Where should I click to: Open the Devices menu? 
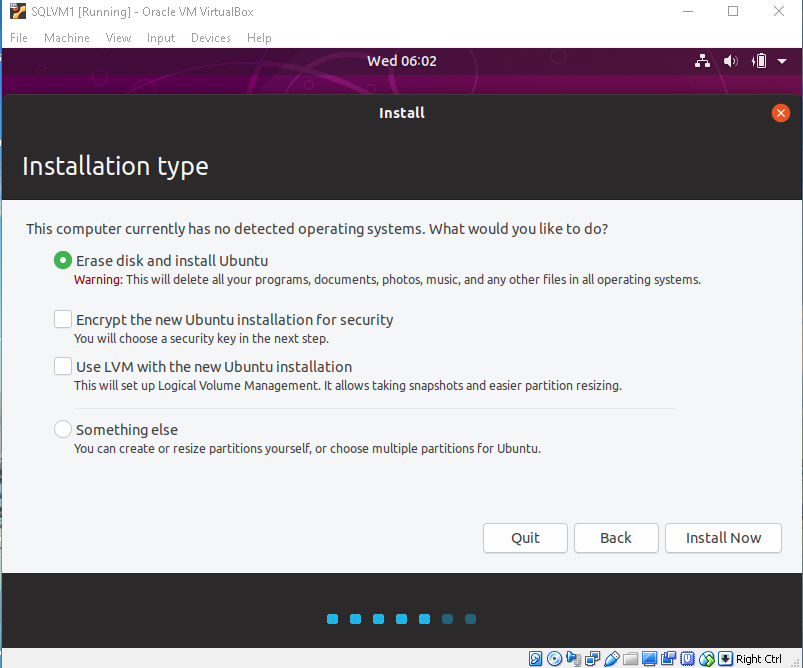click(210, 38)
